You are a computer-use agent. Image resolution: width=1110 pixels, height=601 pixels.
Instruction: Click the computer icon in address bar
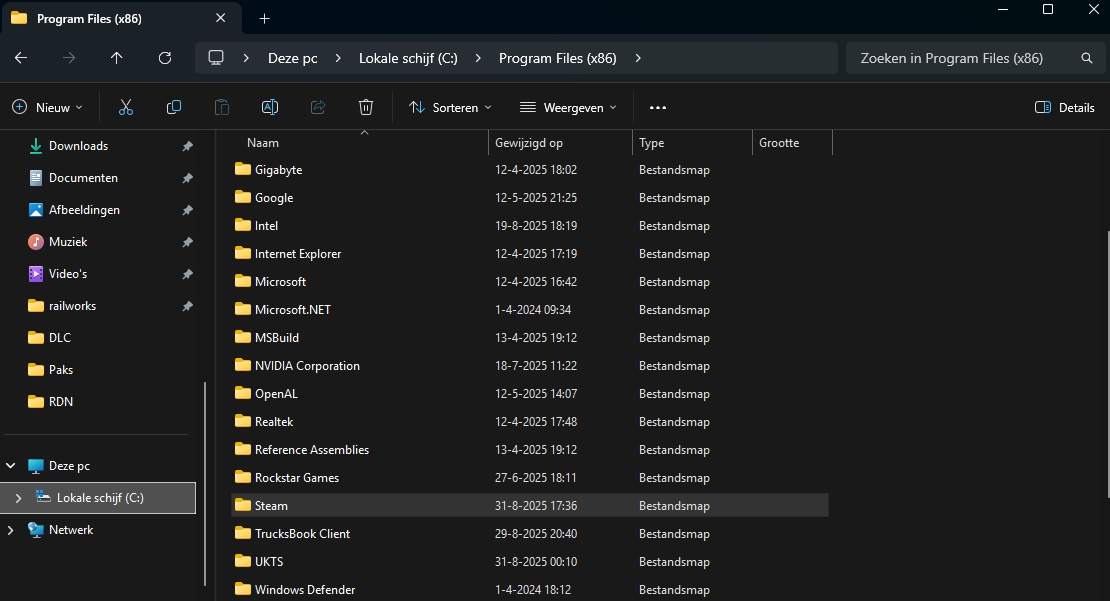click(216, 58)
